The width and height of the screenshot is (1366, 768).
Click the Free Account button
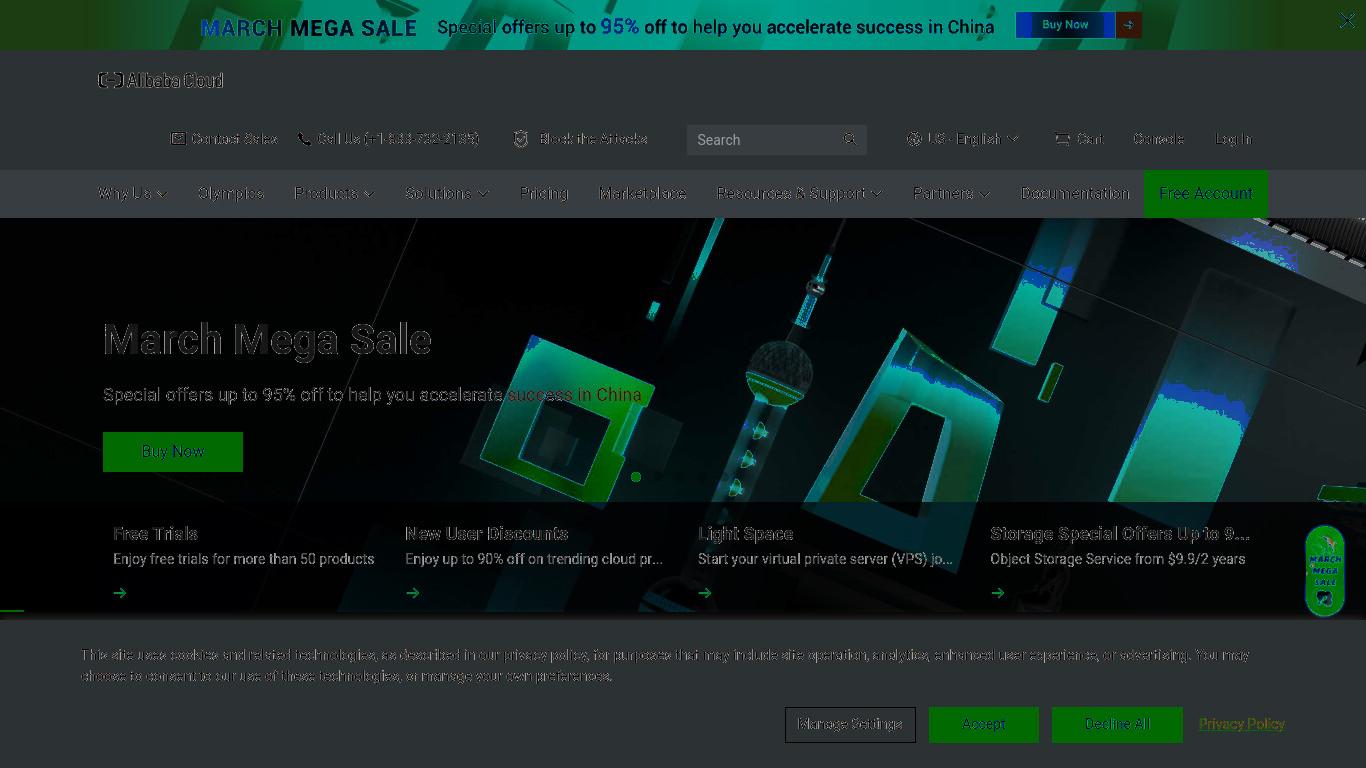click(x=1206, y=193)
